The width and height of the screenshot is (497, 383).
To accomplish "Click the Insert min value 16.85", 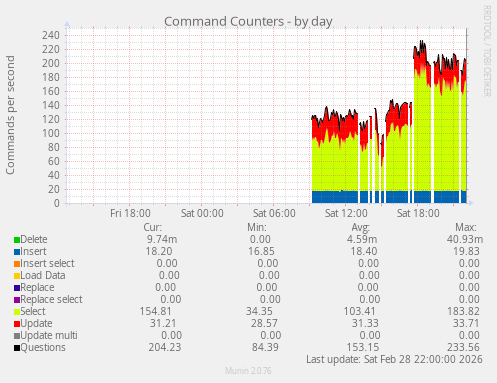I will 261,251.
